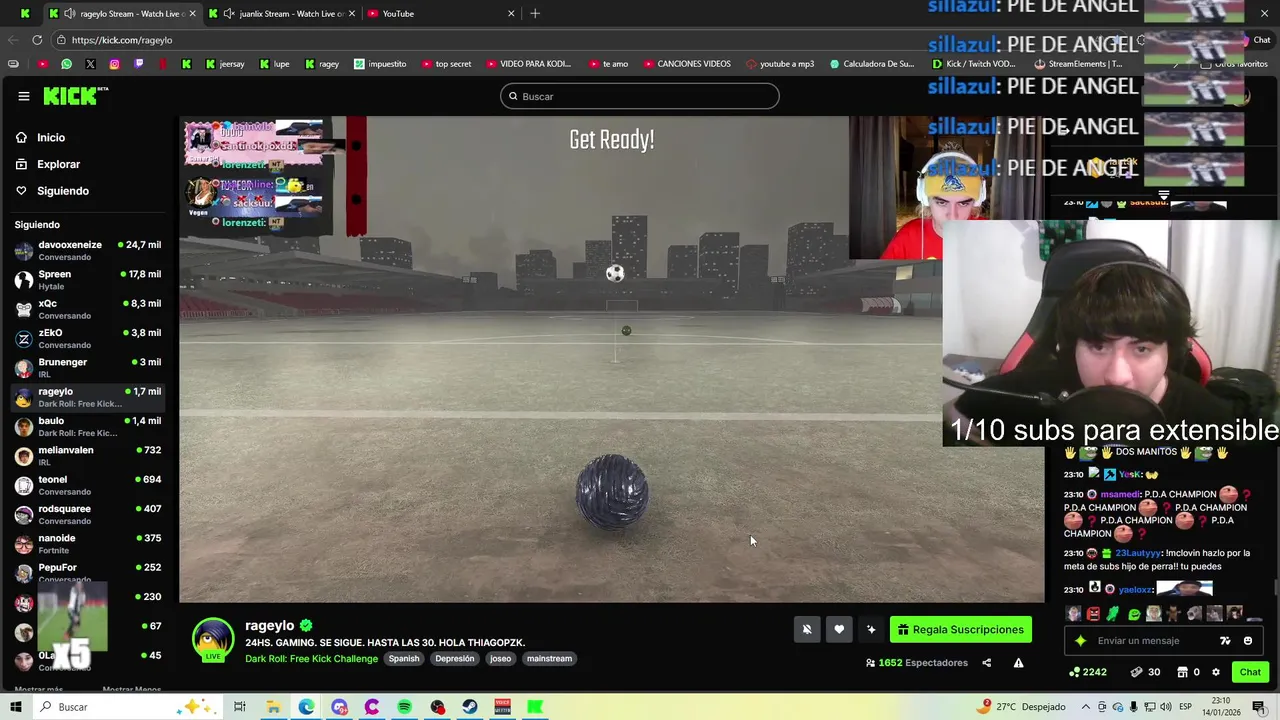Open CANCIONES VIDEOS bookmark
Viewport: 1280px width, 720px height.
(687, 64)
